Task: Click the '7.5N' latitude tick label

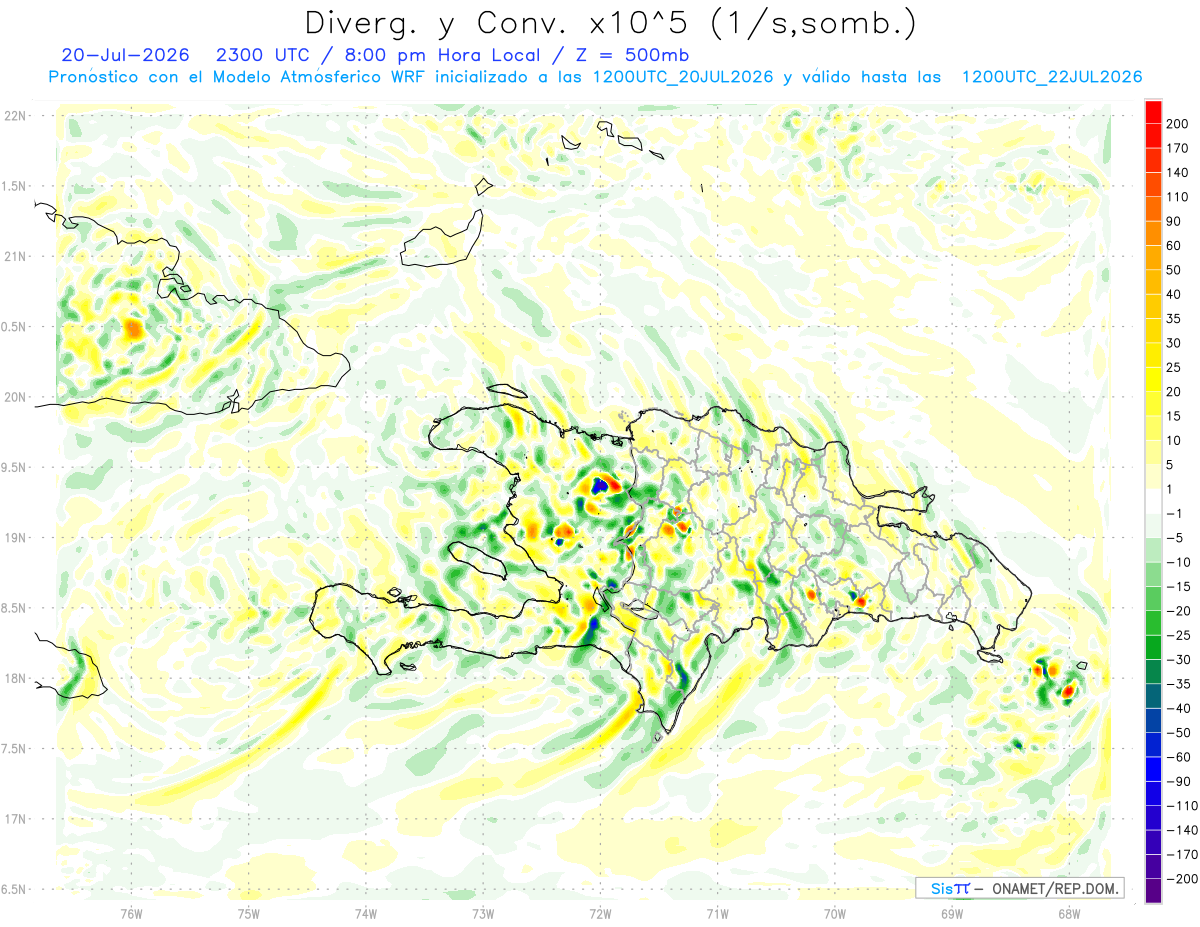Action: 14,749
